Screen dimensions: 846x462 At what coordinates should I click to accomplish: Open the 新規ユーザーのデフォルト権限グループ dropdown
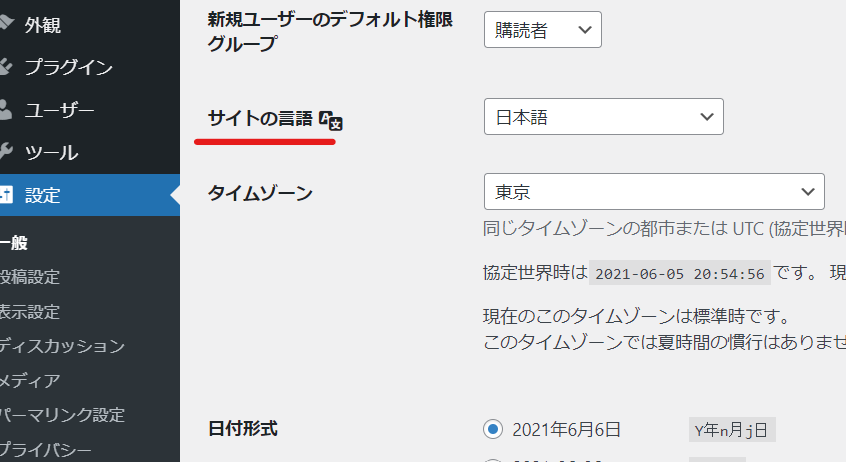542,31
